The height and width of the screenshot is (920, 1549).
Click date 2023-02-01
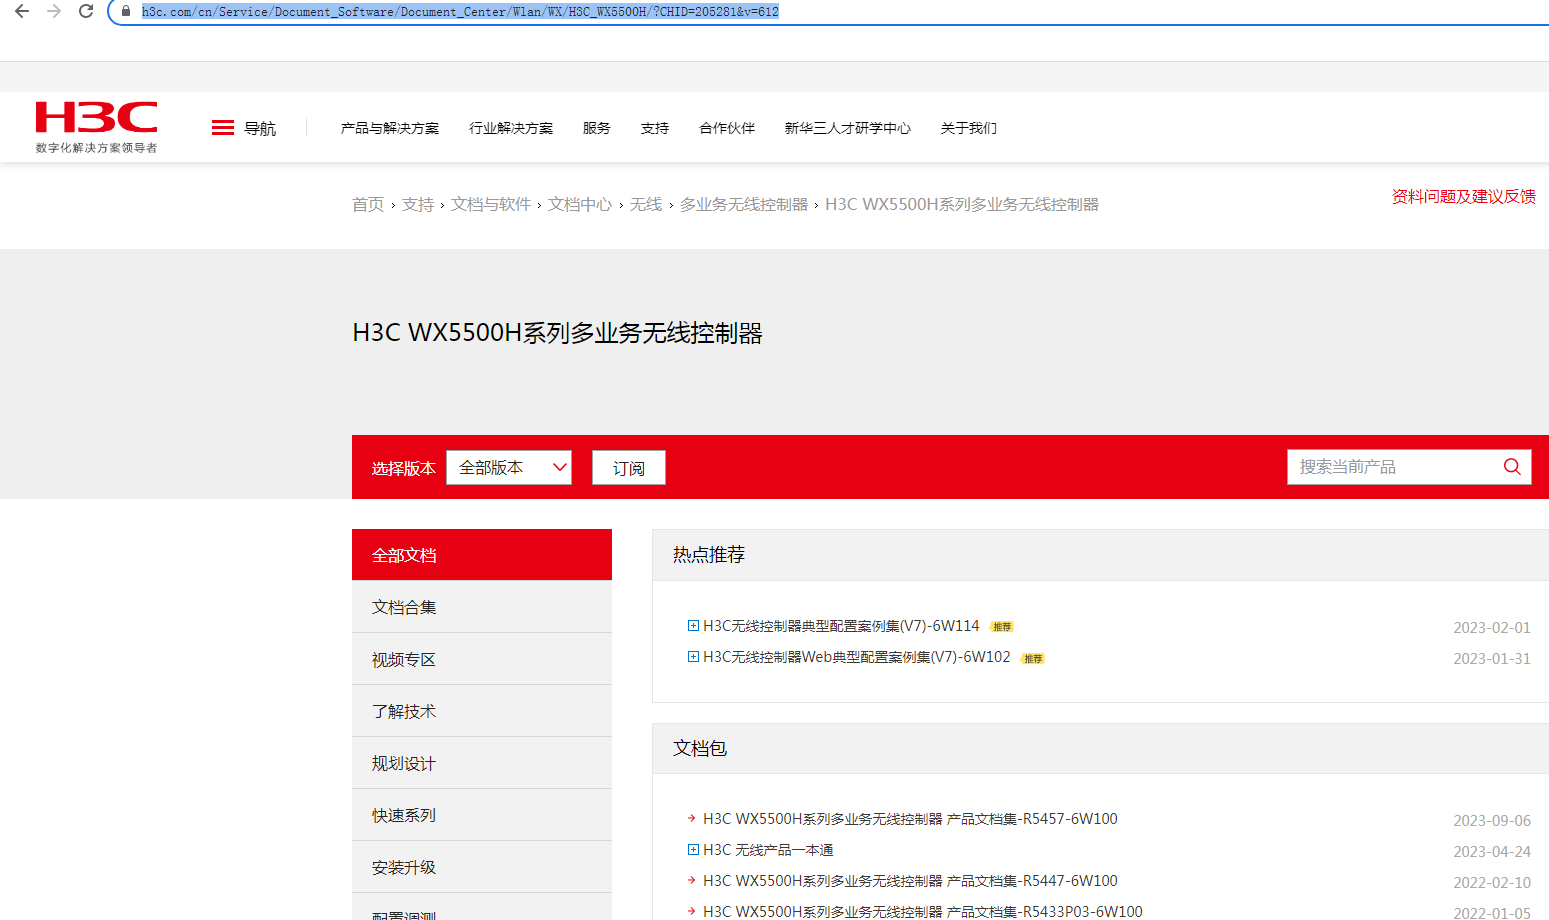point(1492,628)
